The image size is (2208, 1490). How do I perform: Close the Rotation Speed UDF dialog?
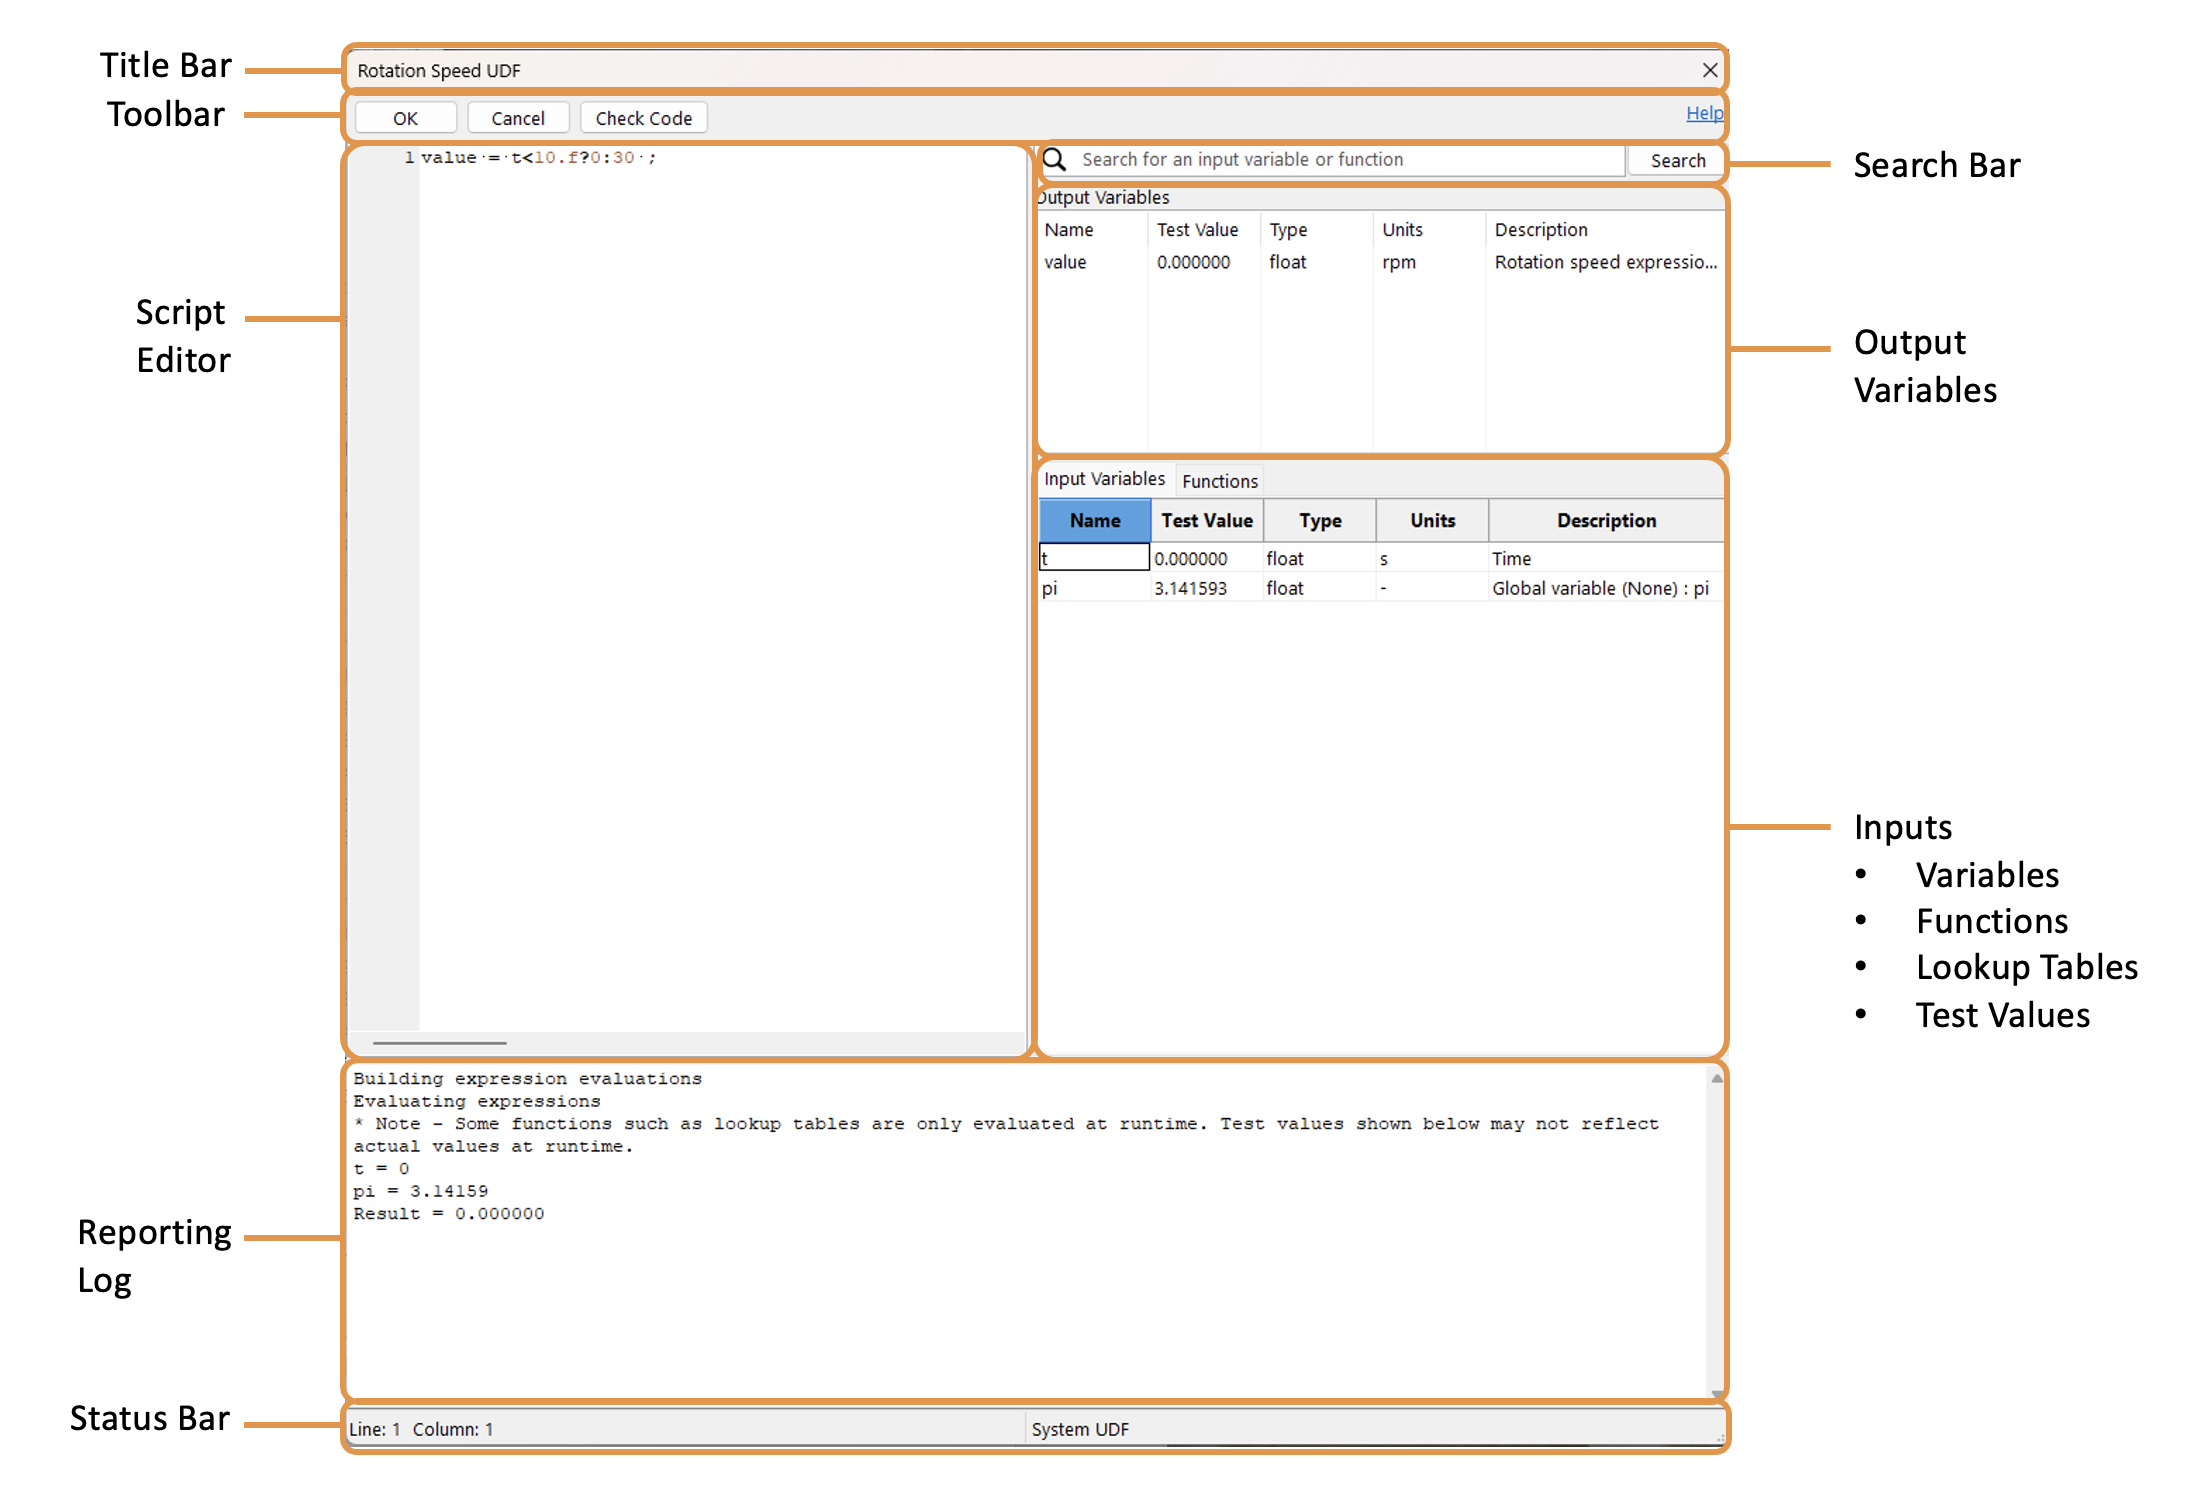click(1710, 70)
